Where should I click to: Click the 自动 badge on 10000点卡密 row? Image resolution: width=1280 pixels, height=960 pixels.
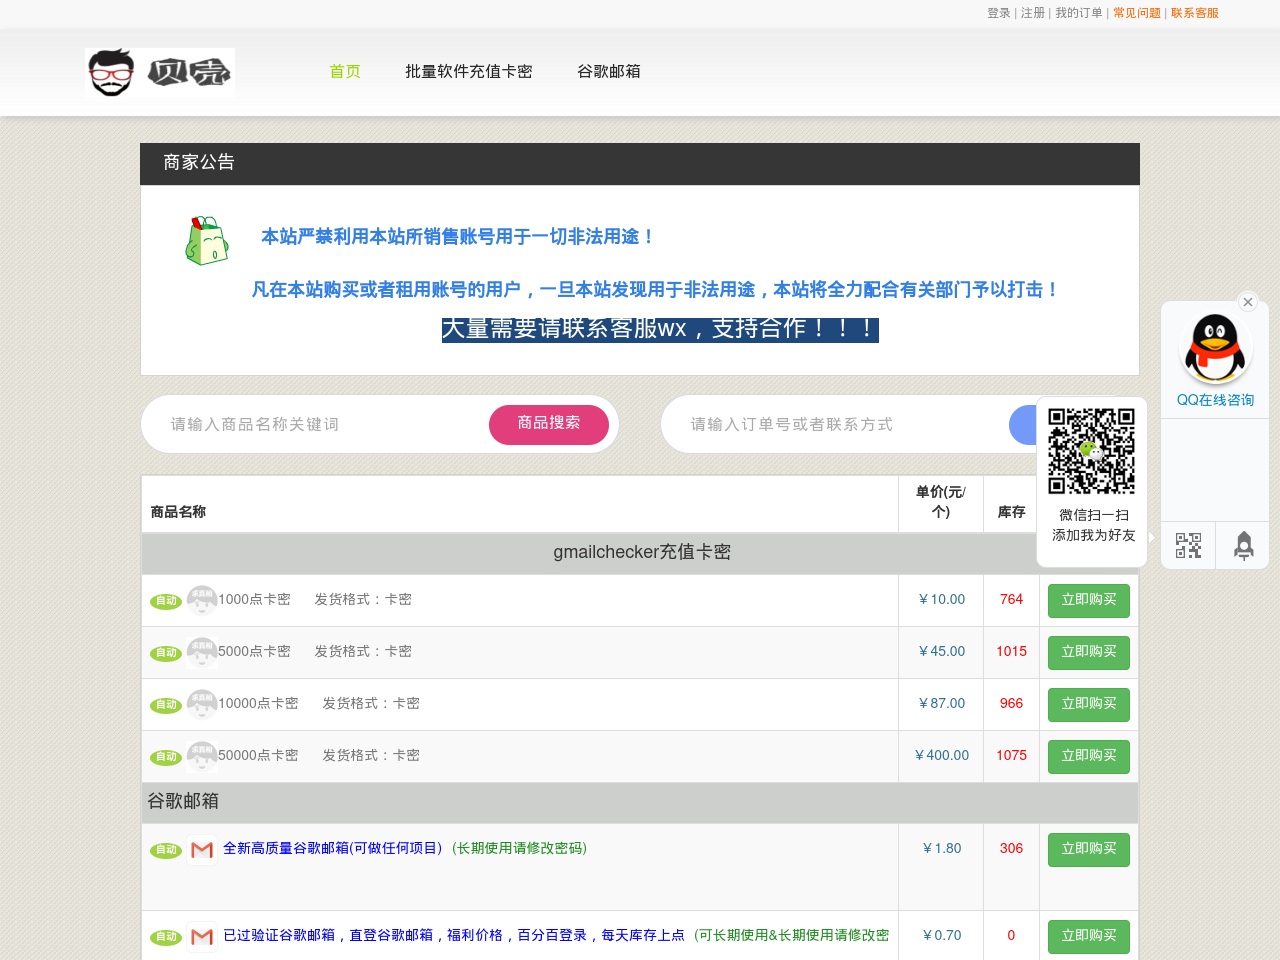[x=166, y=705]
